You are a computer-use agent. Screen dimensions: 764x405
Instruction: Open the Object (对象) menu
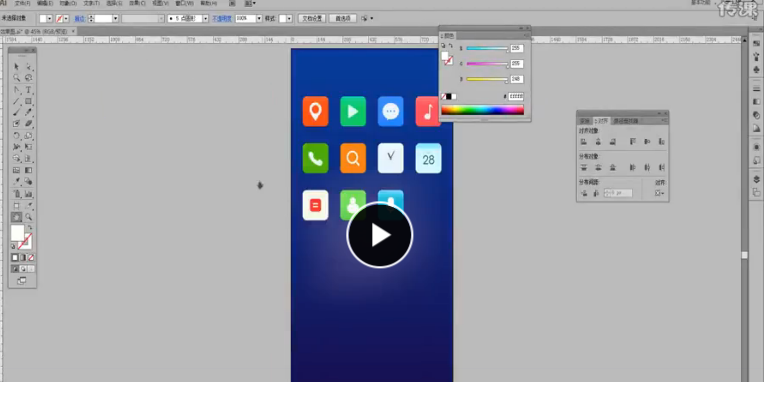[x=68, y=3]
